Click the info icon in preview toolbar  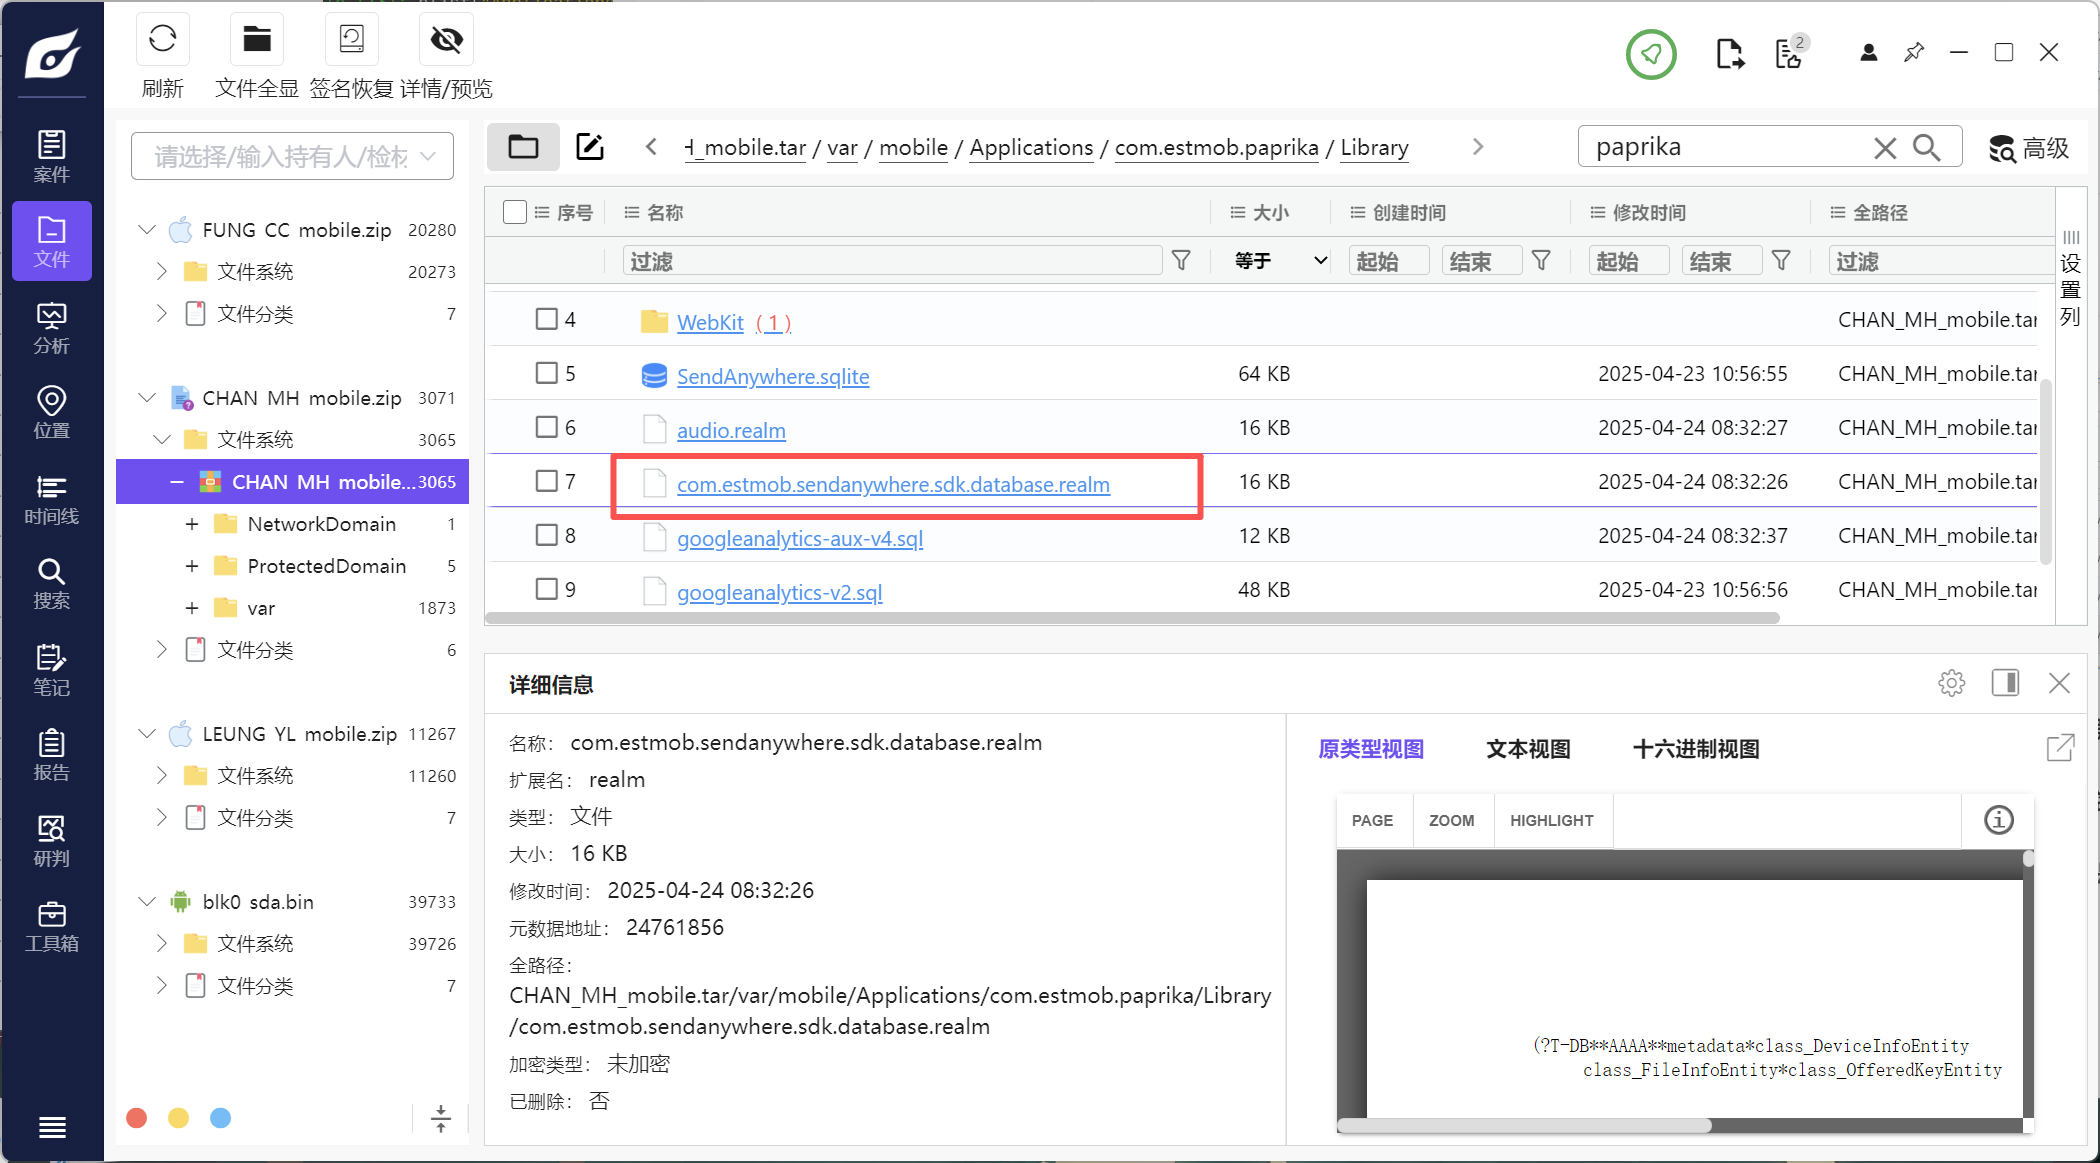click(1998, 820)
